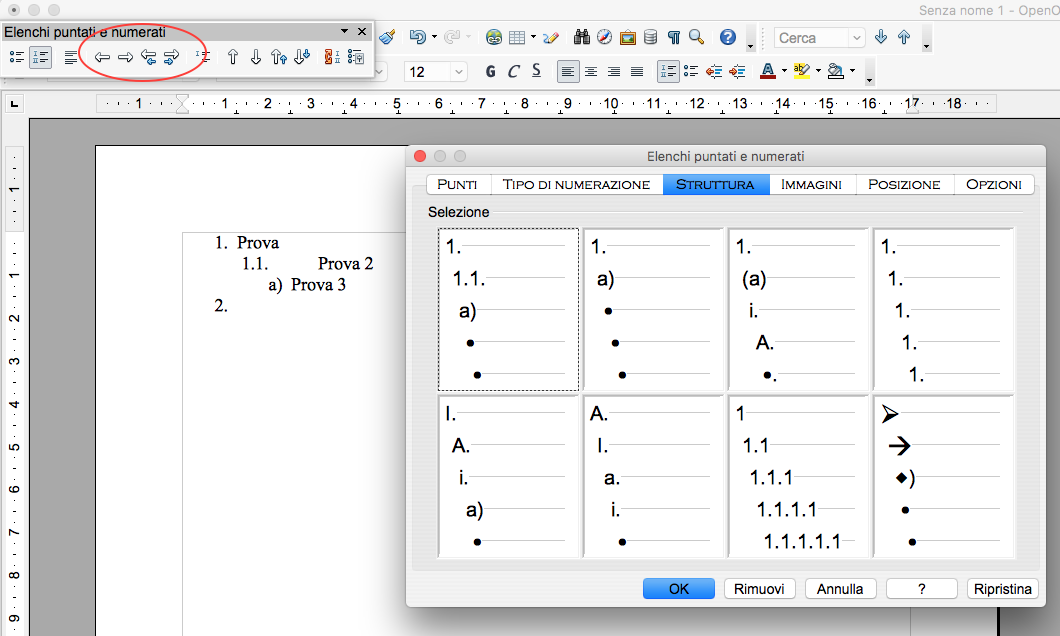Switch to the Punti tab
1060x636 pixels.
[458, 185]
